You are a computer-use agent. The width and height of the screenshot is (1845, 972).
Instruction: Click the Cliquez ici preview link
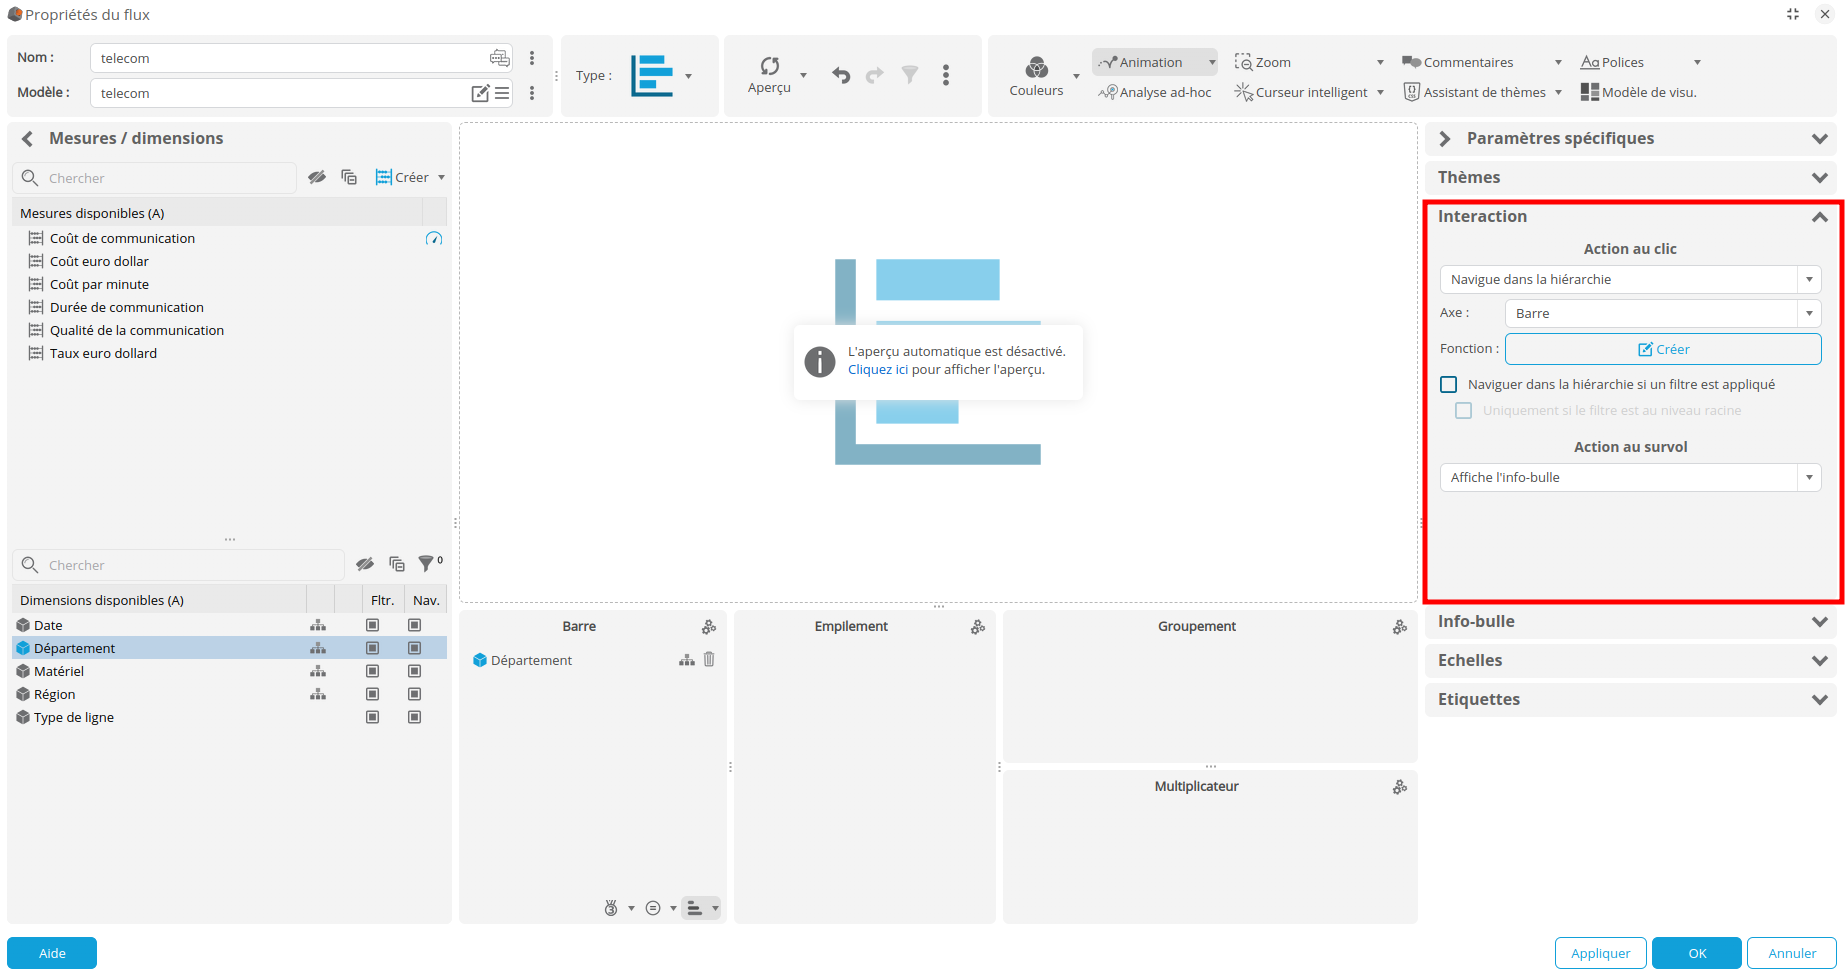(877, 370)
